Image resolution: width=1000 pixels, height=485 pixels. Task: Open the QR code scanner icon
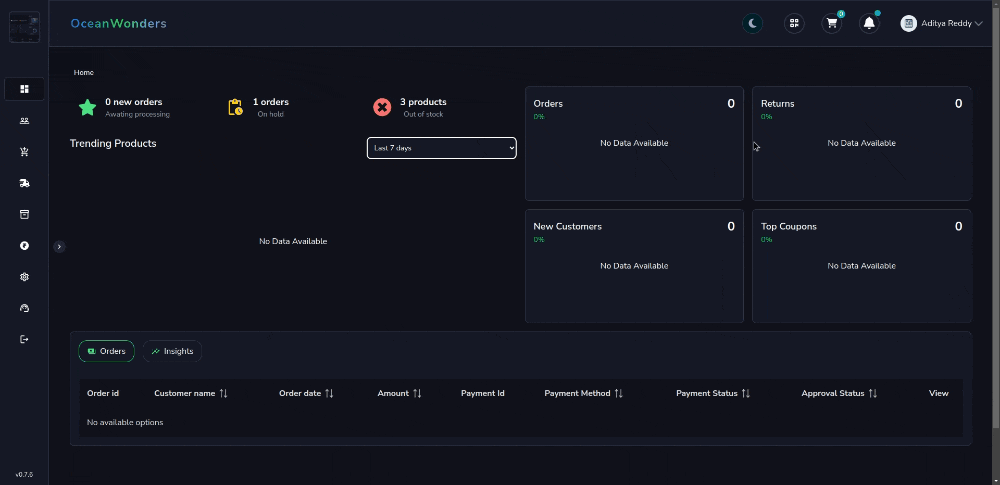[x=794, y=23]
